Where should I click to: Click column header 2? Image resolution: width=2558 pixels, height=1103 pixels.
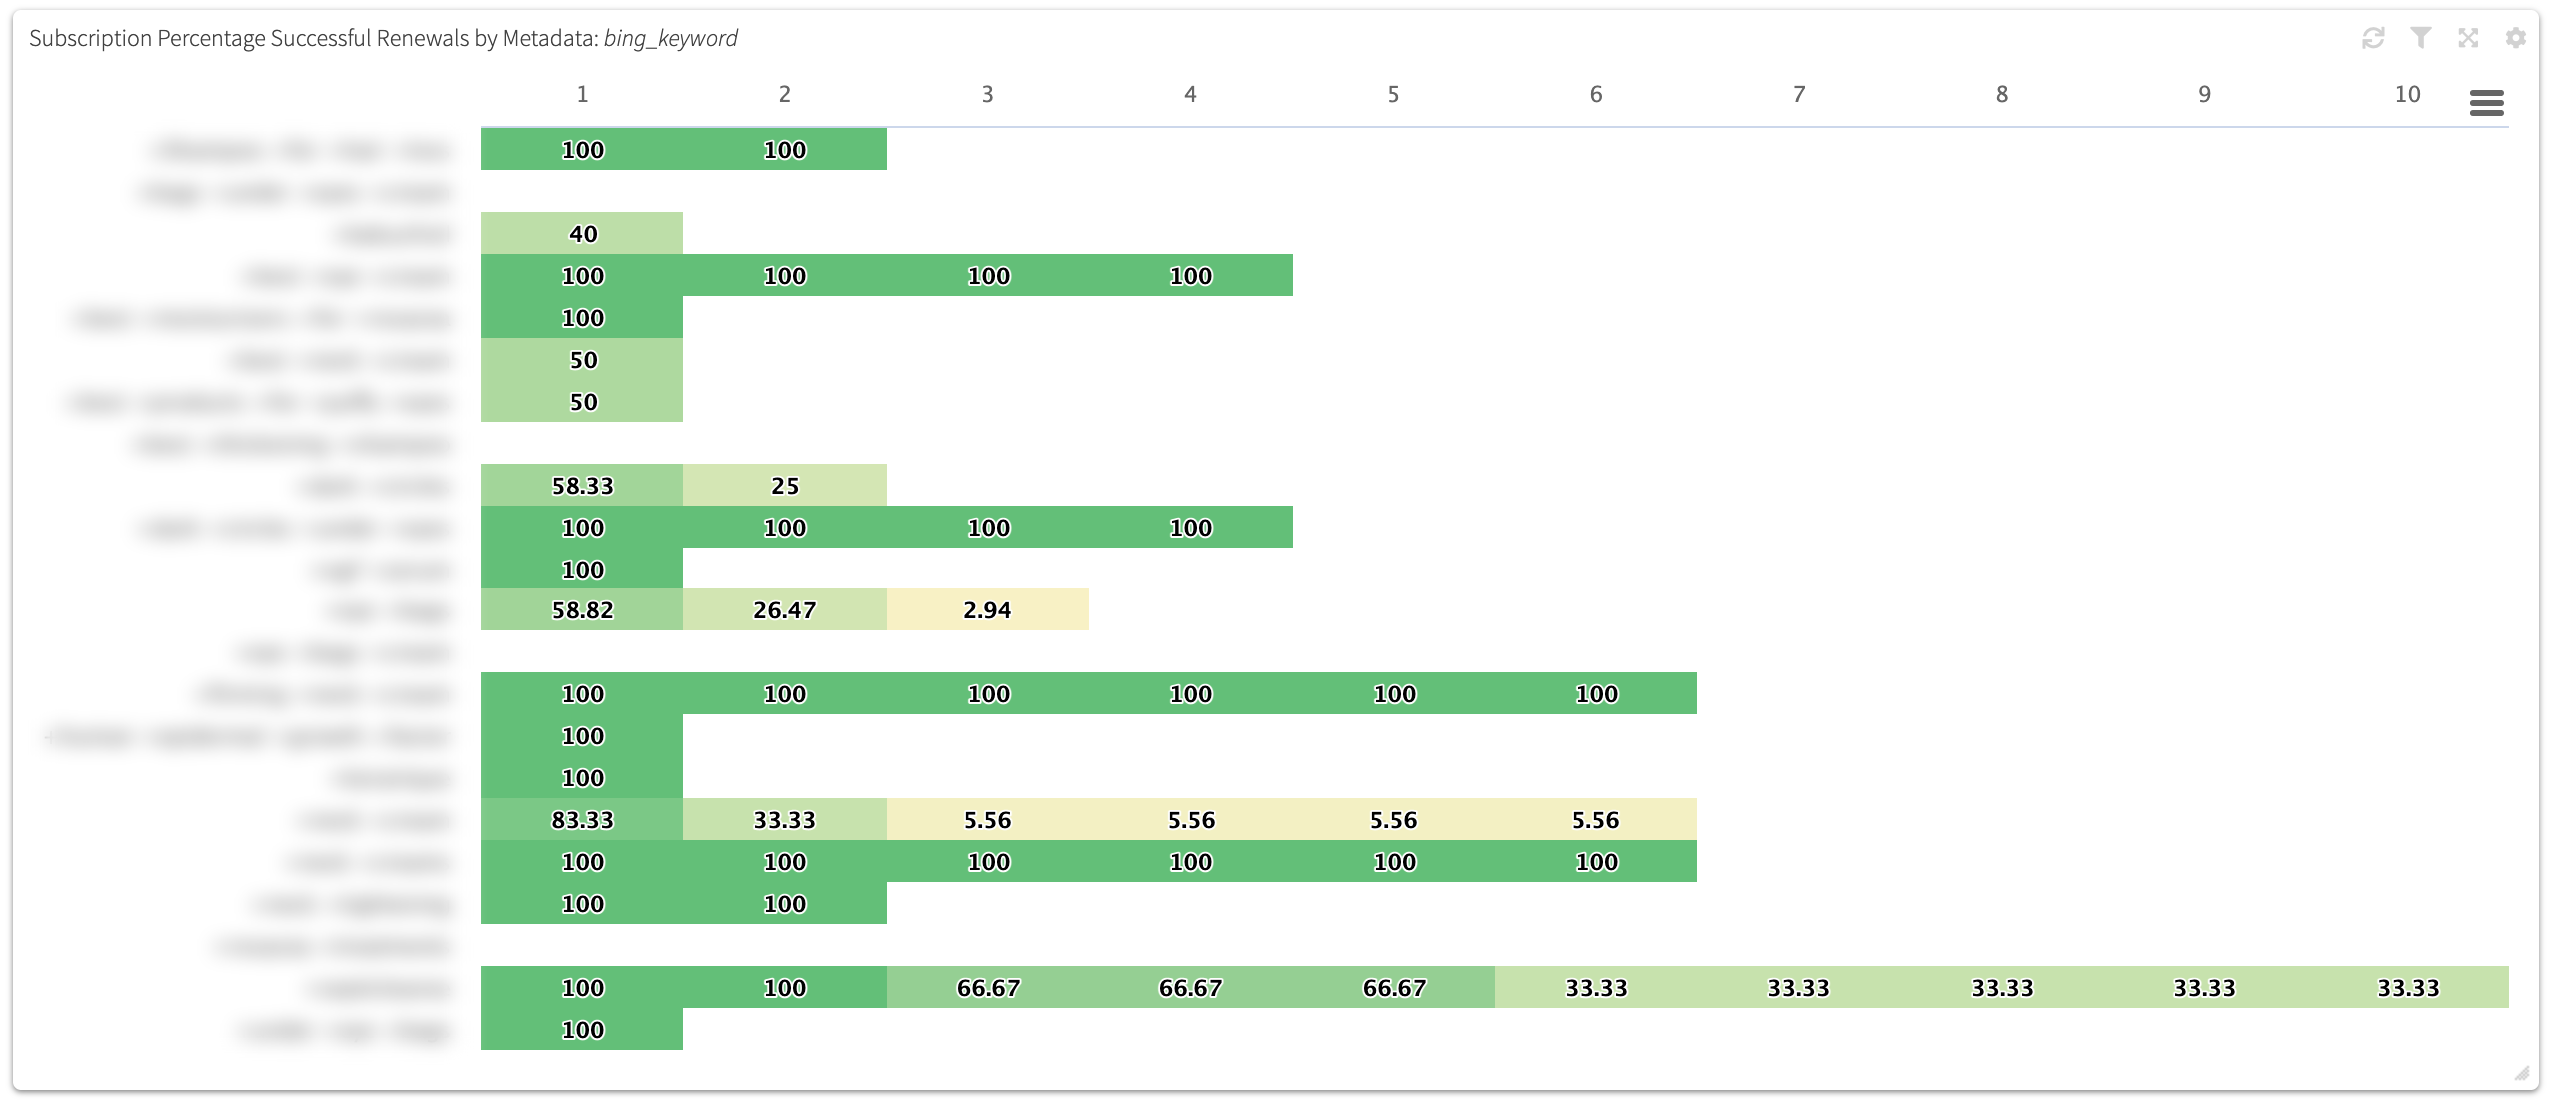tap(785, 94)
